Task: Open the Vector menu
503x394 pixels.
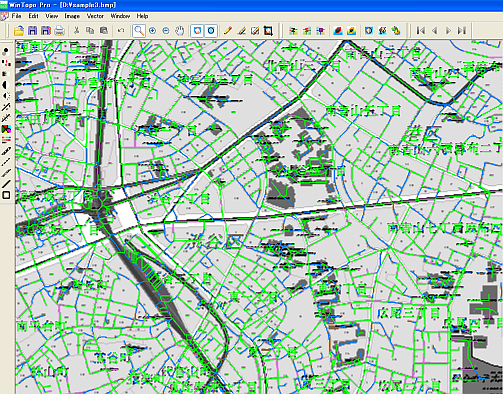Action: [95, 16]
